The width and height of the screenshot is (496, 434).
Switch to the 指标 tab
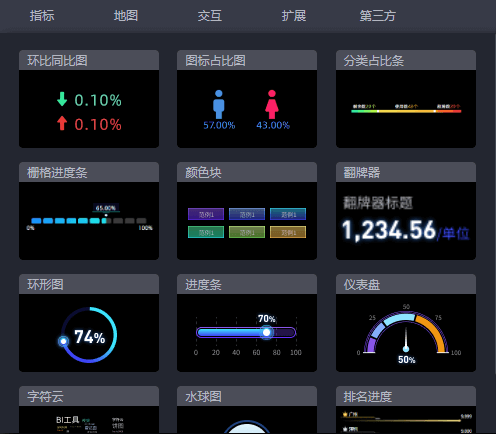coord(42,16)
